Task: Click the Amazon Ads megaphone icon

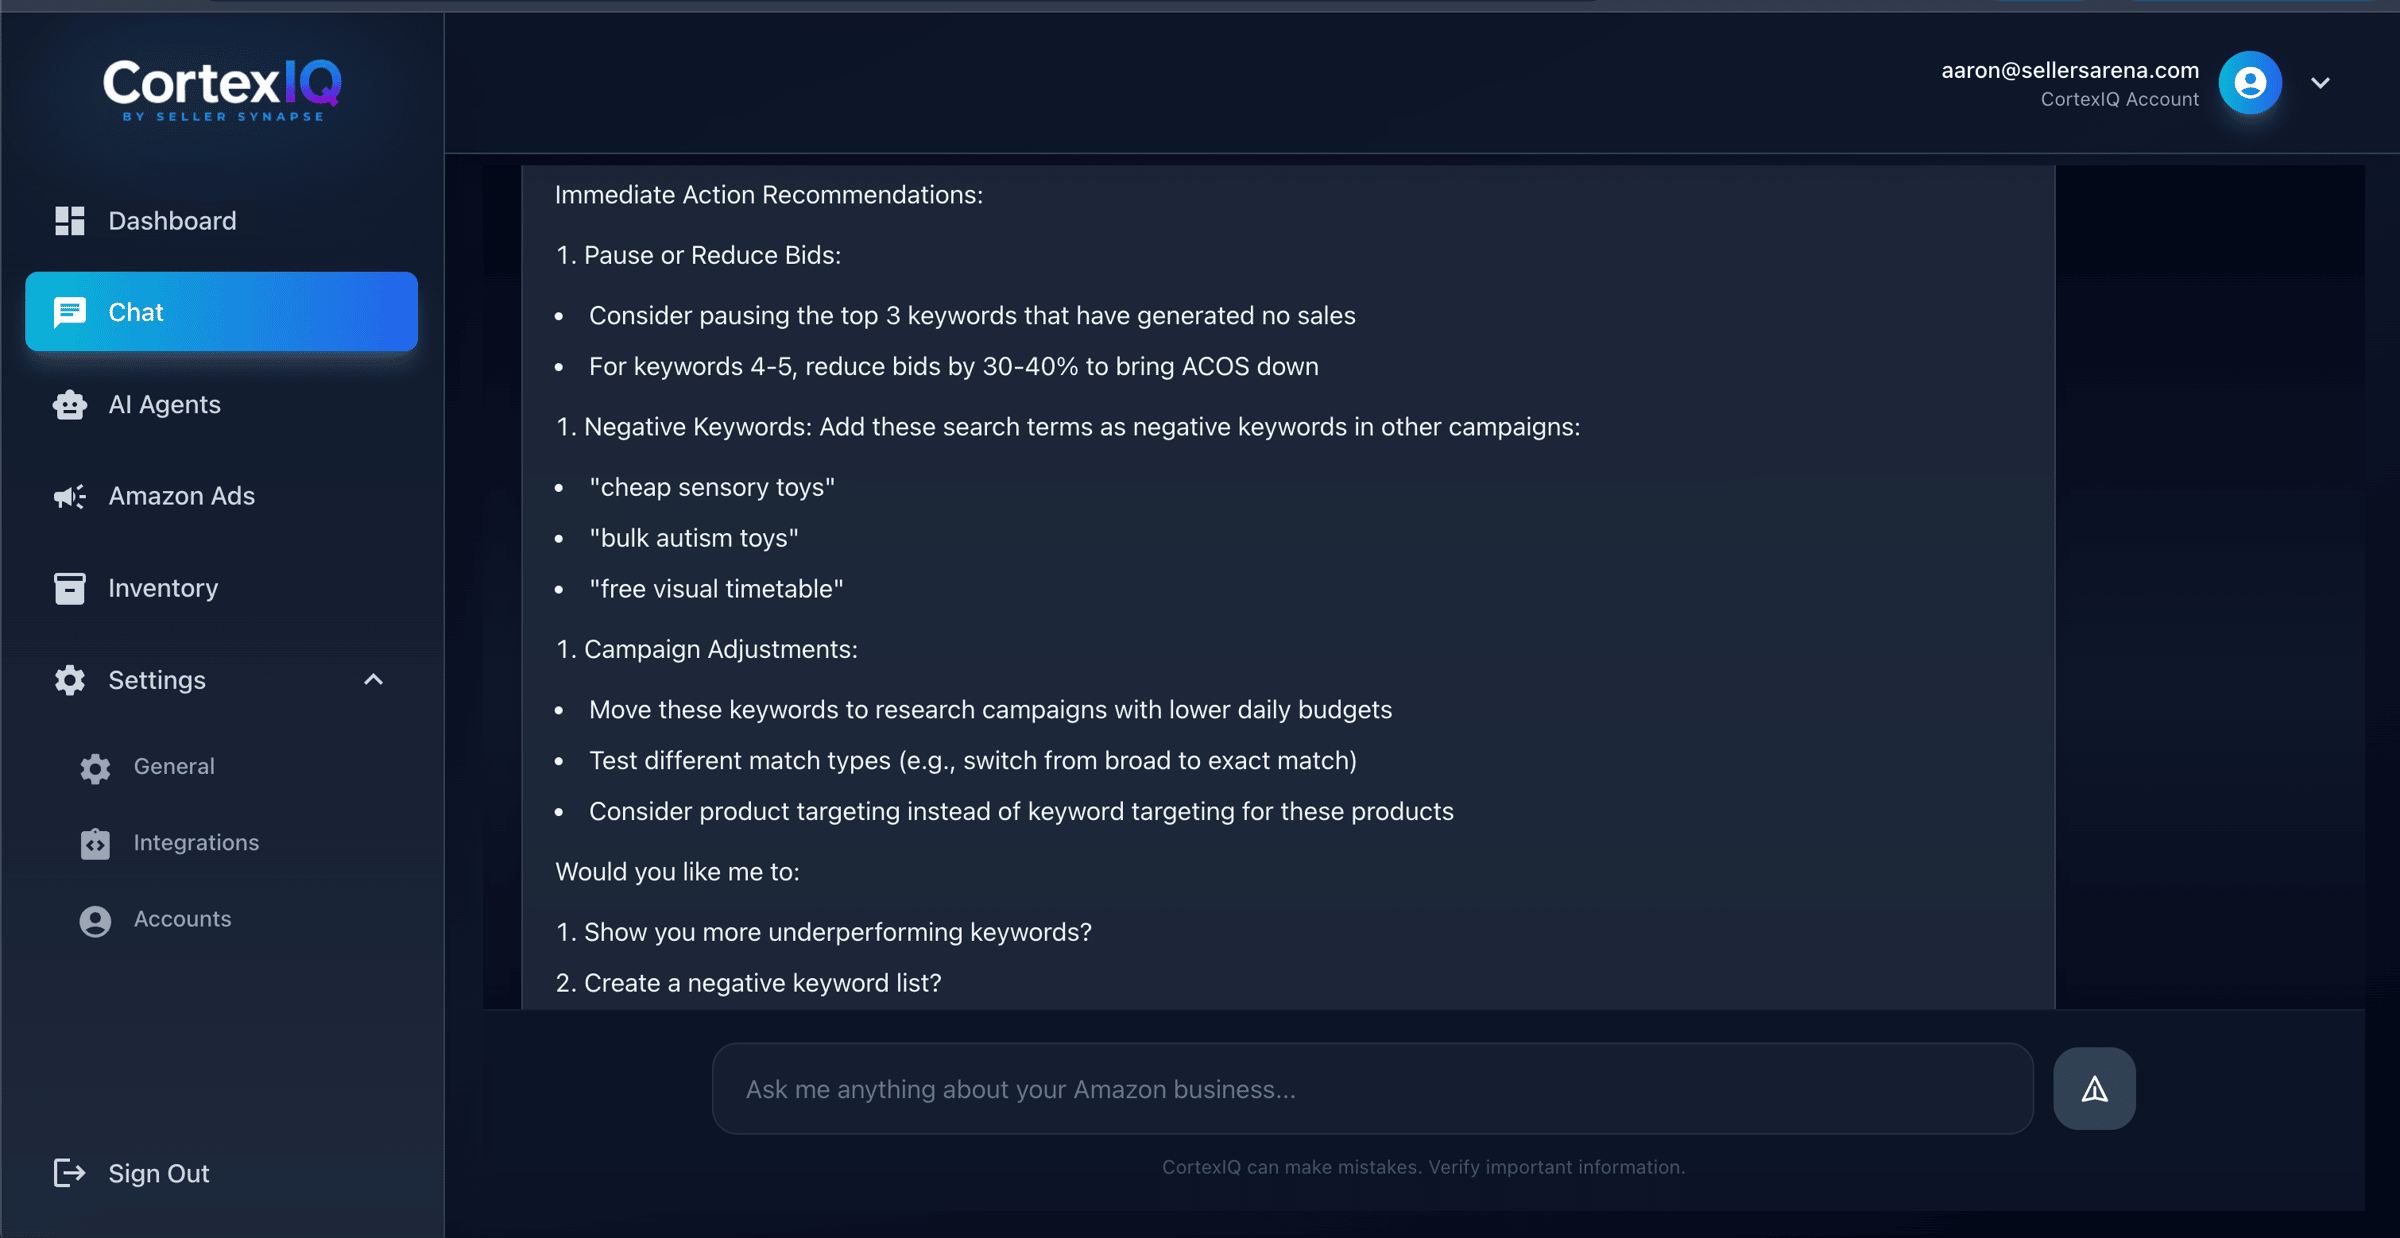Action: [x=69, y=496]
